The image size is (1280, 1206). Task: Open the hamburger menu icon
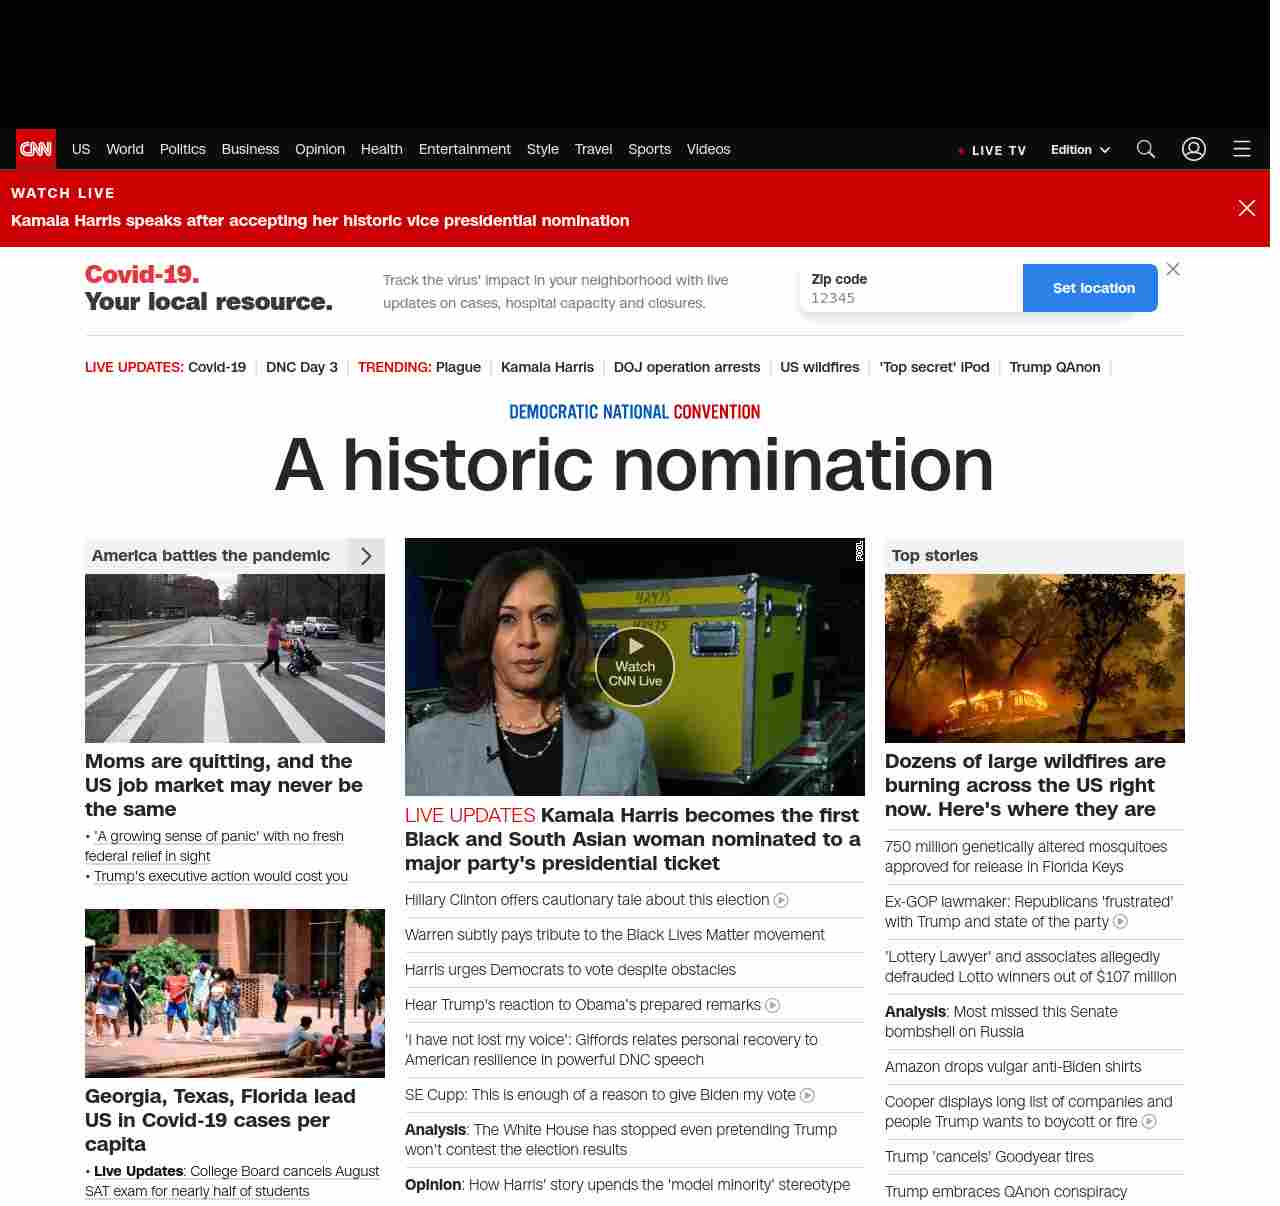tap(1241, 149)
